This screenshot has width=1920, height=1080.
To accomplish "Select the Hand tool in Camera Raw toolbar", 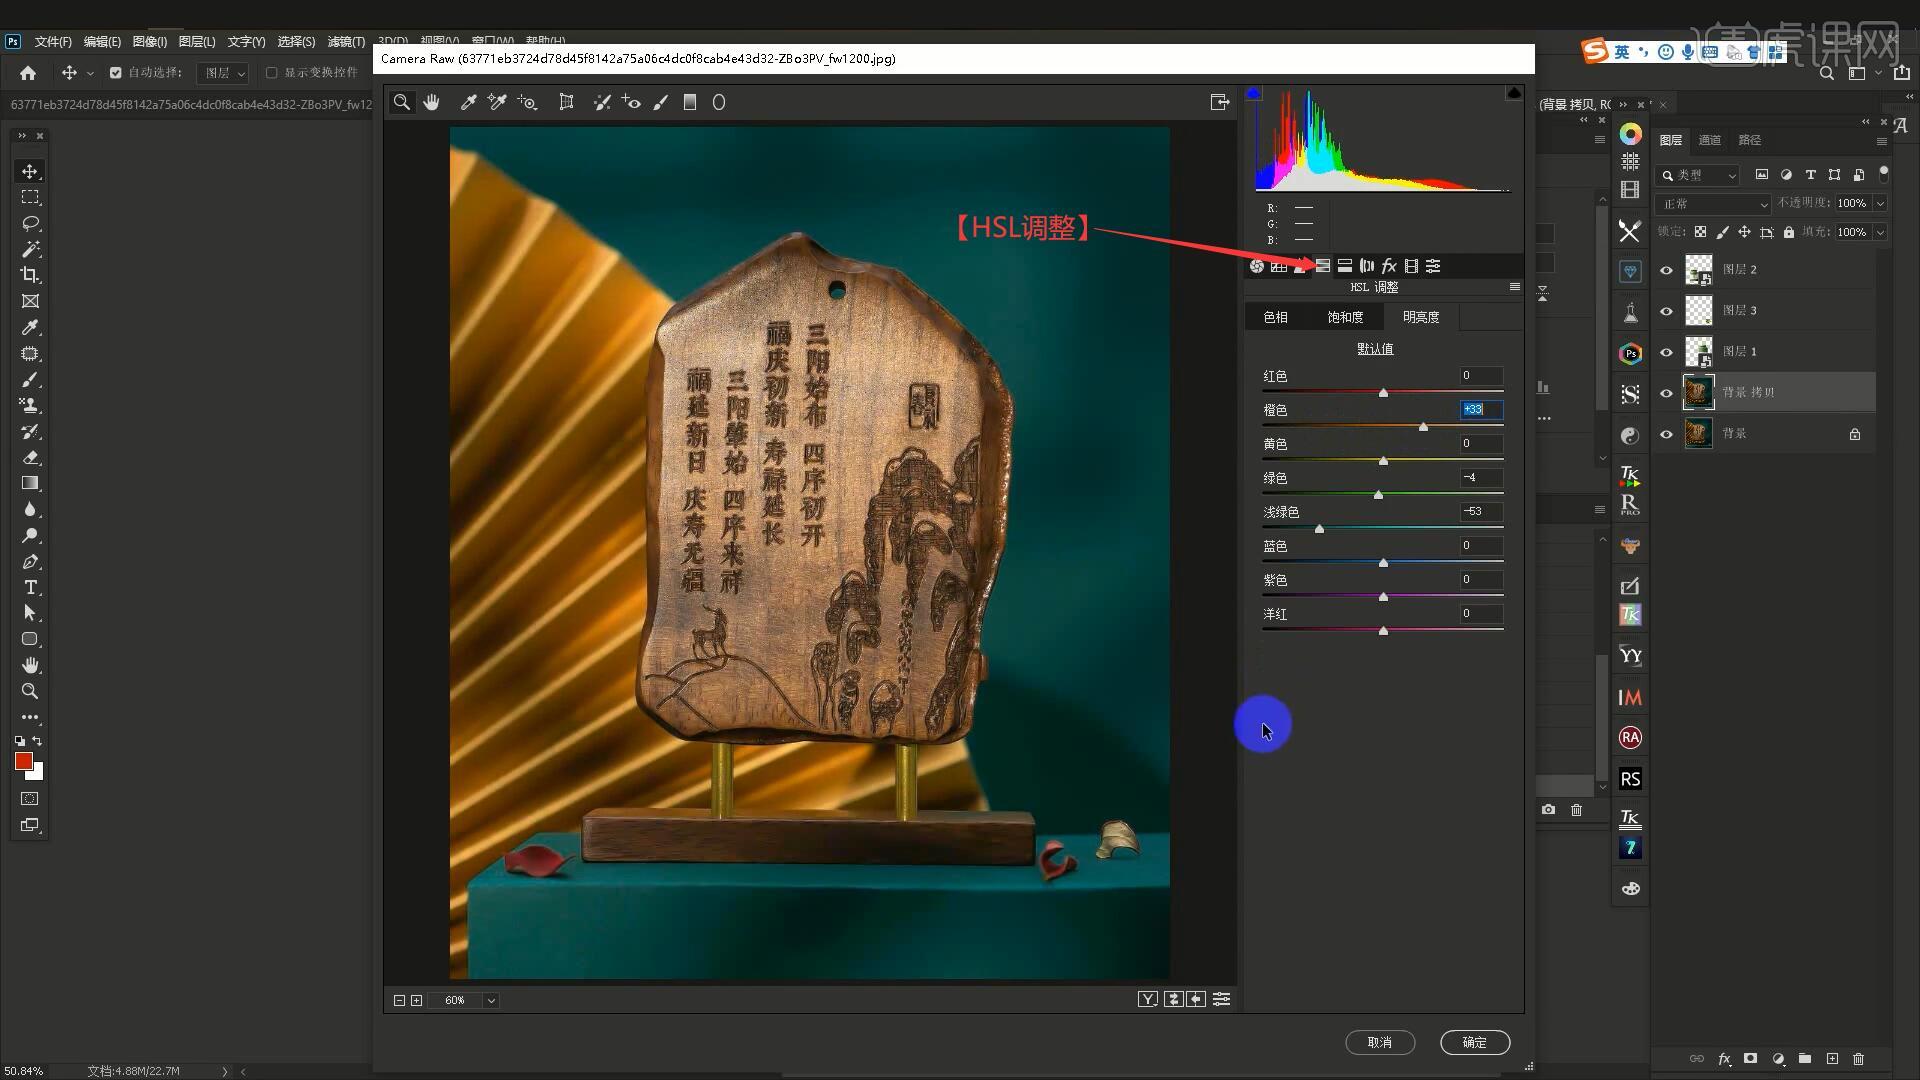I will (x=431, y=102).
